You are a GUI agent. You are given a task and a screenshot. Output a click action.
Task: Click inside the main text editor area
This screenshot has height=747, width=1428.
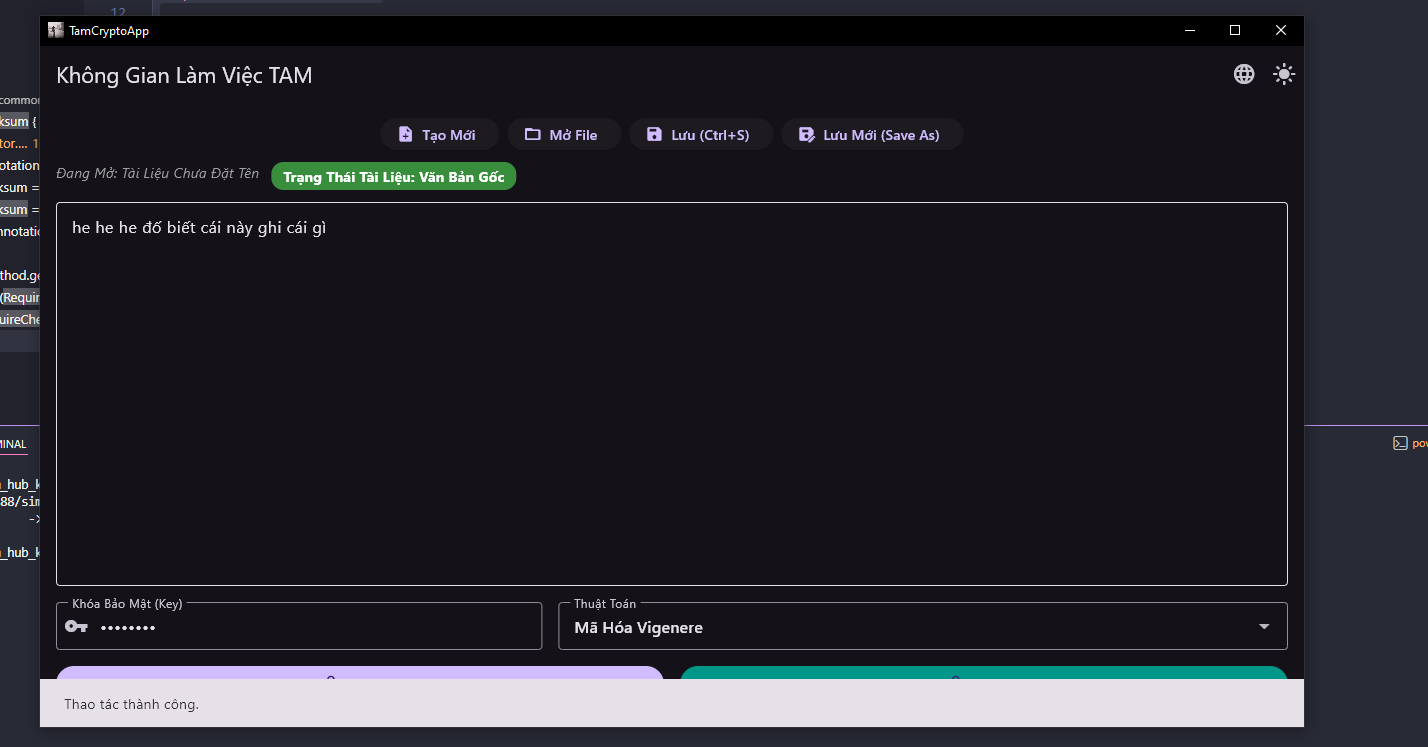tap(672, 394)
